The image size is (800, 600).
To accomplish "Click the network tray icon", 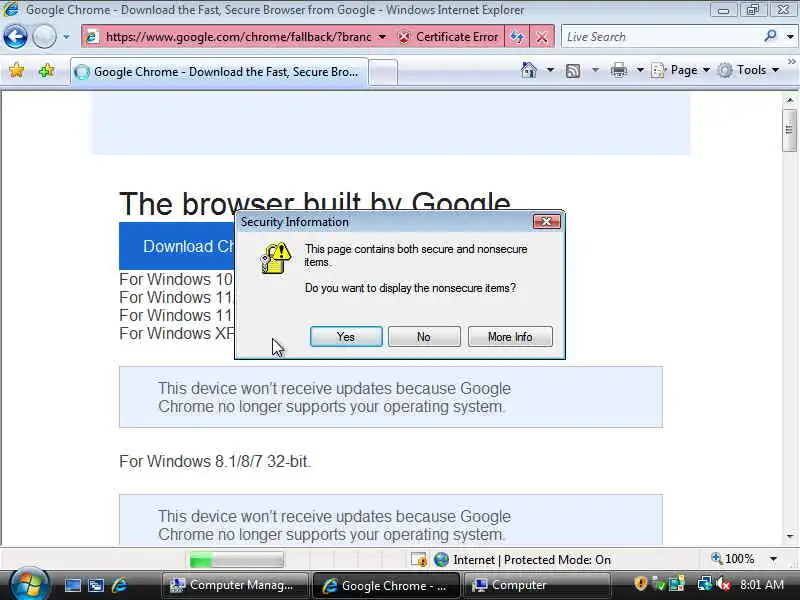I will [x=704, y=583].
